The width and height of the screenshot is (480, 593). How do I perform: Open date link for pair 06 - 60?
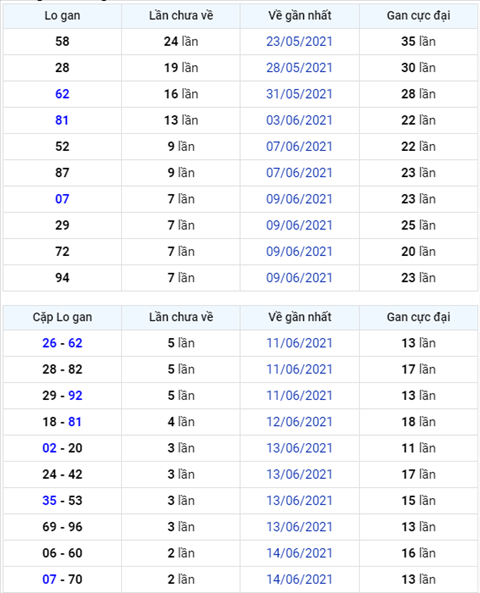click(299, 553)
